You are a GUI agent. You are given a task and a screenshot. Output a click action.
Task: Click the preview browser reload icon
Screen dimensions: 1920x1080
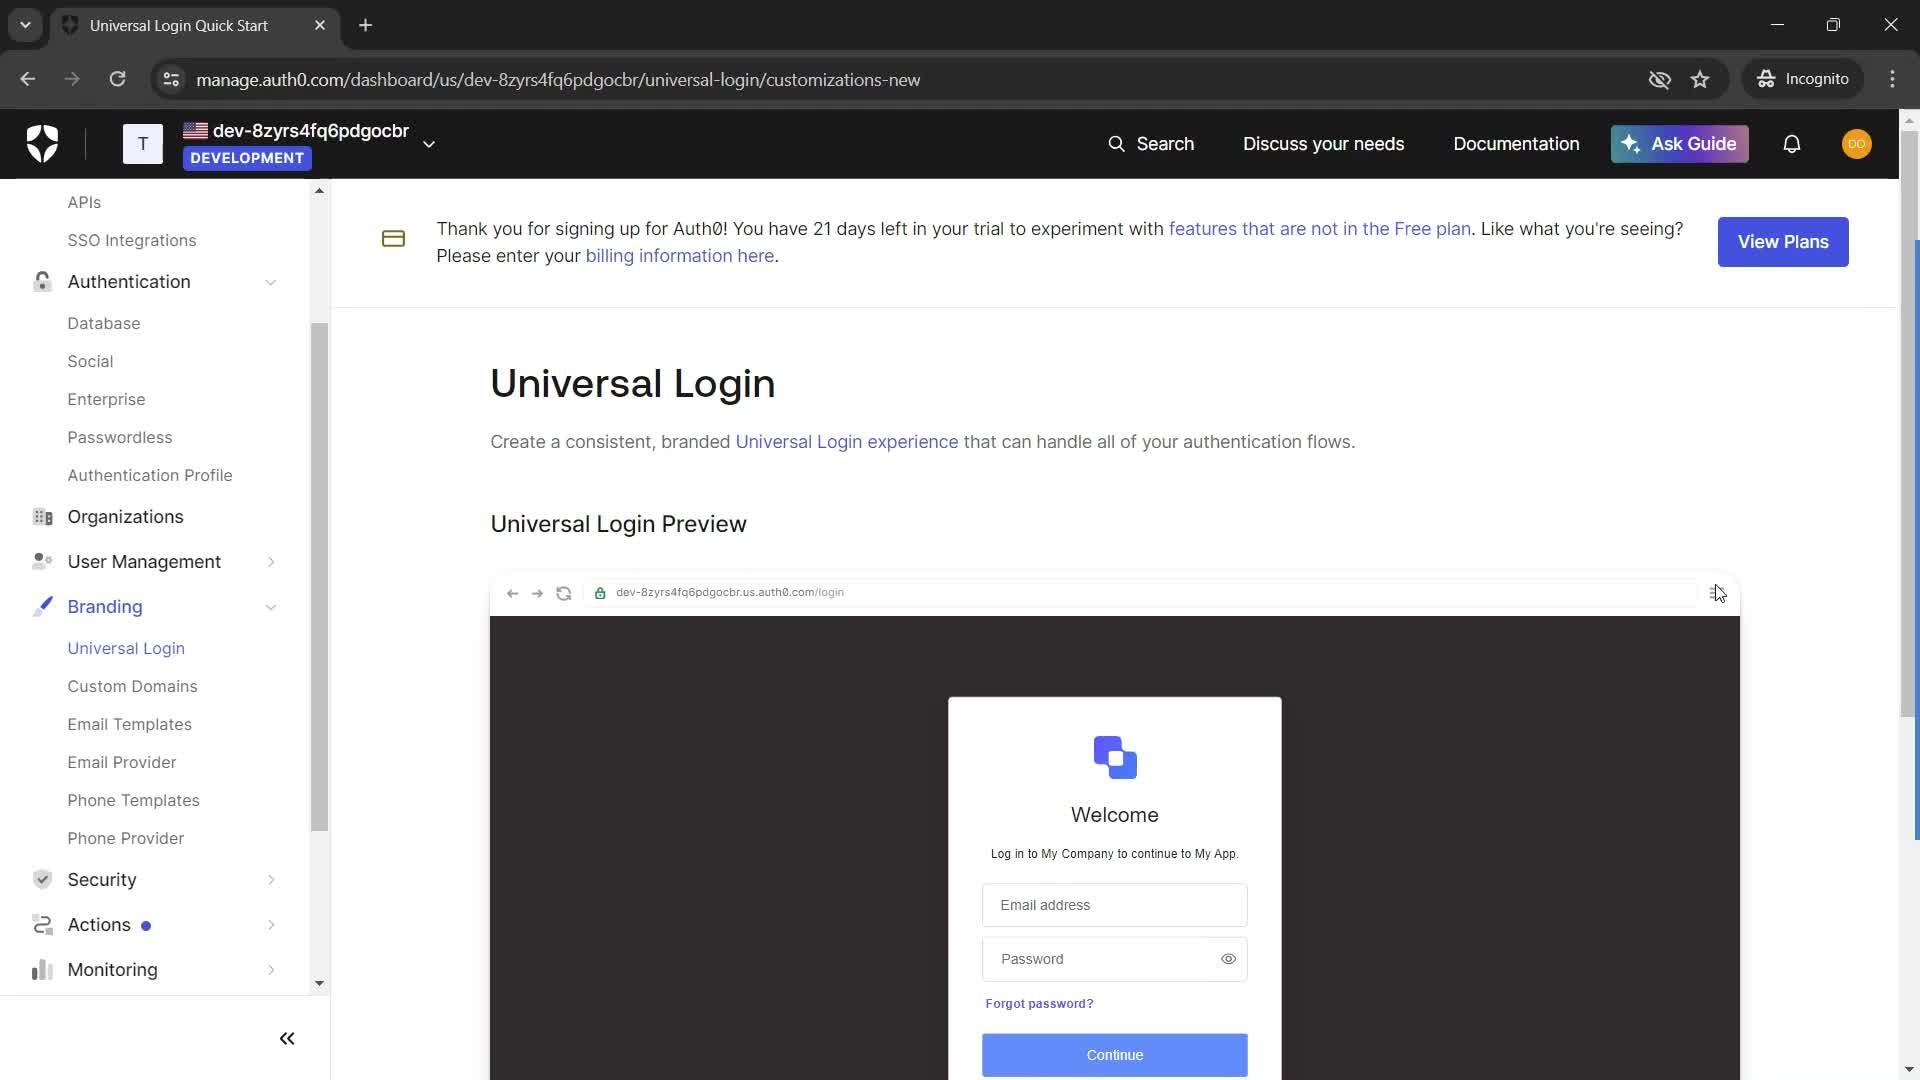(x=564, y=593)
